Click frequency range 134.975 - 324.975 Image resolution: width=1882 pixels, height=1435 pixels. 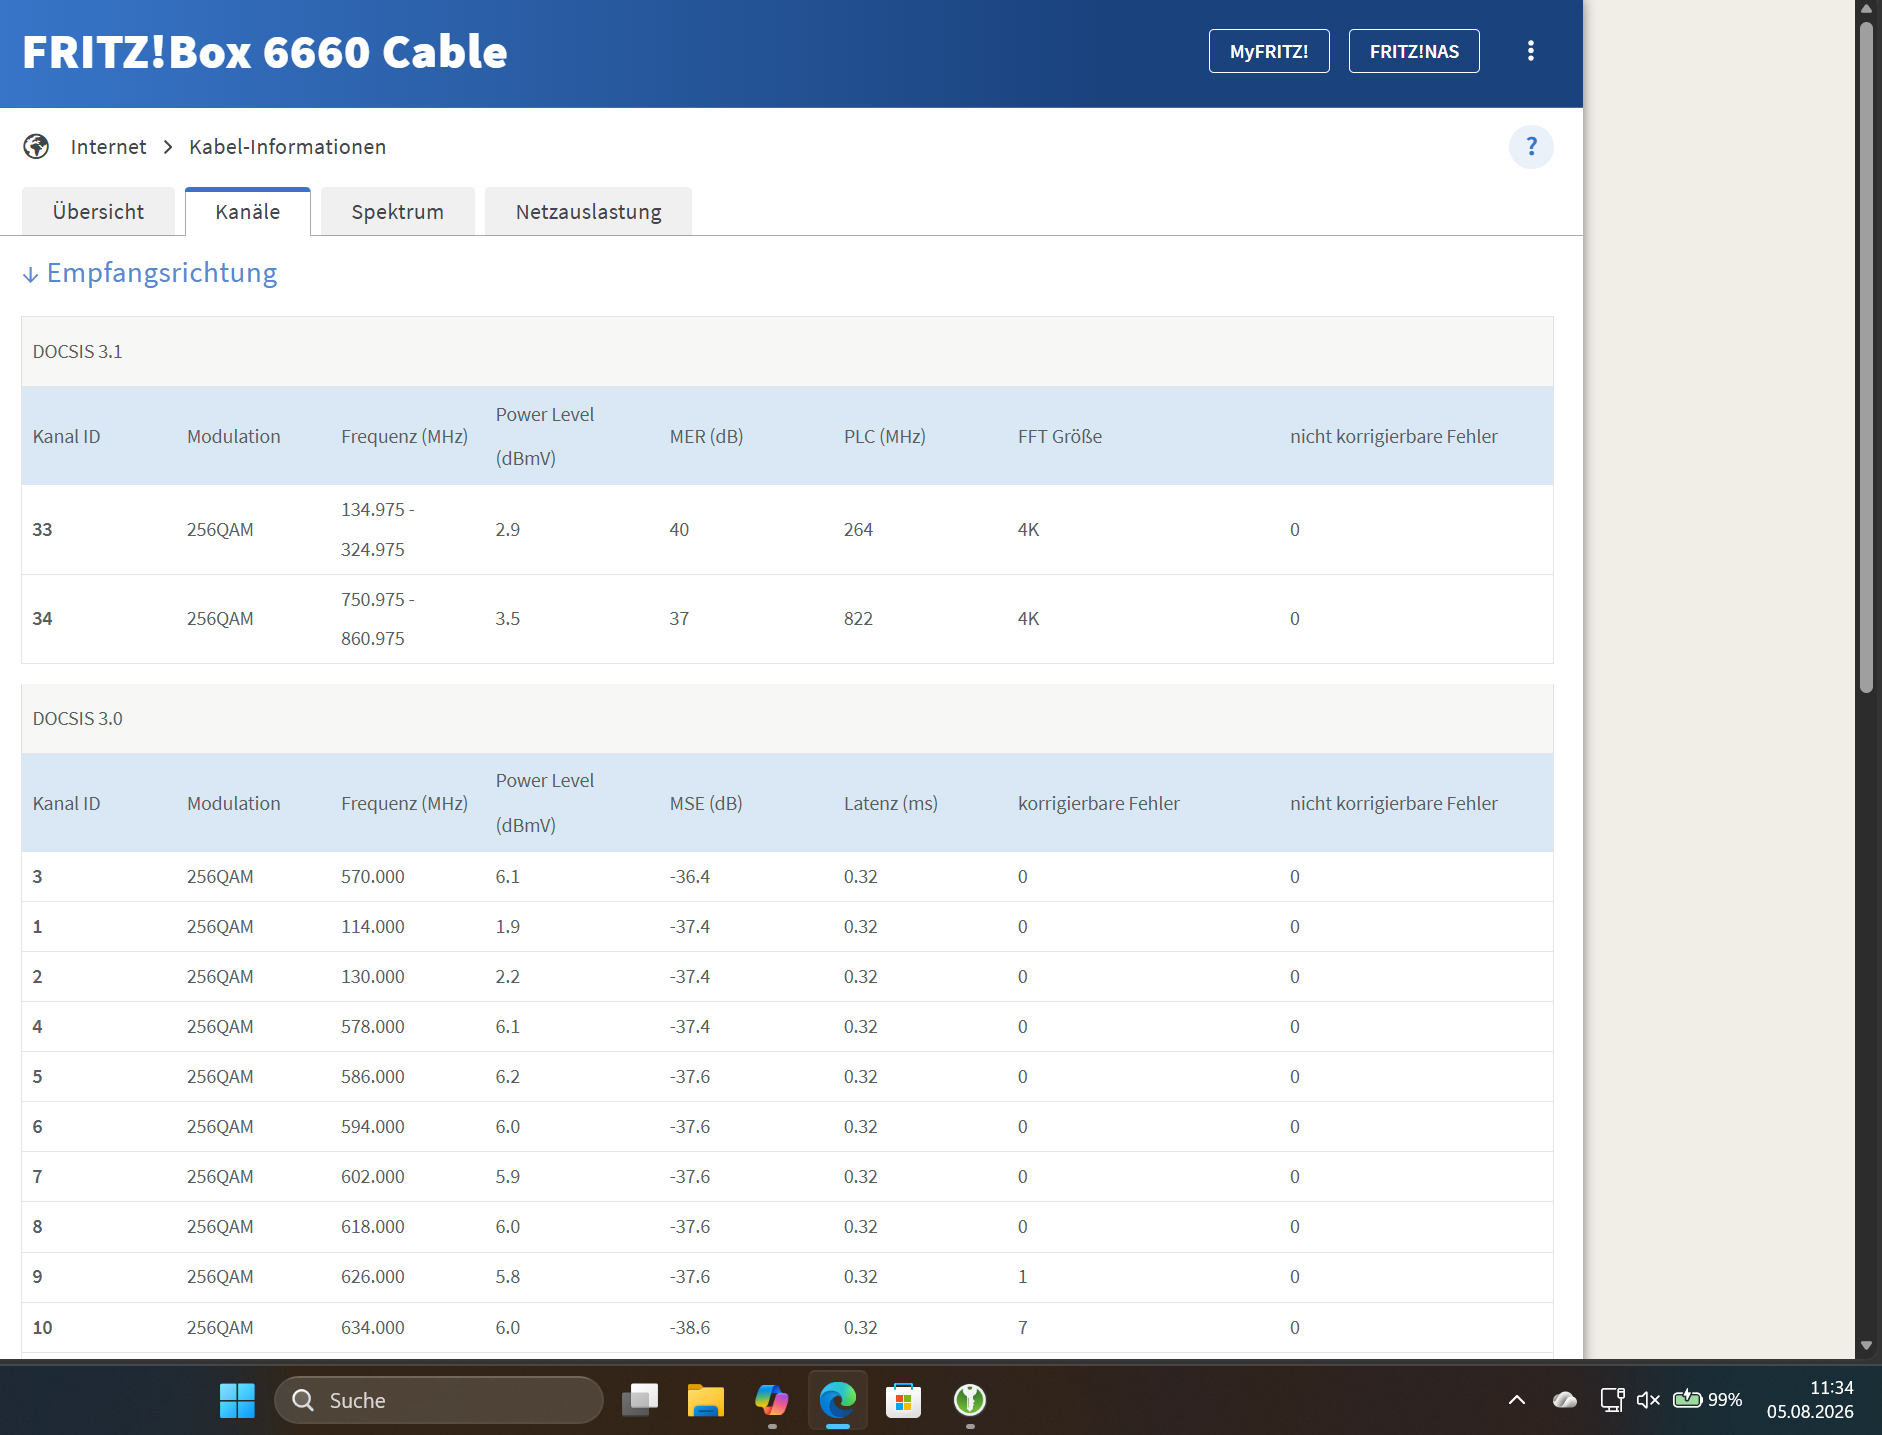[378, 530]
